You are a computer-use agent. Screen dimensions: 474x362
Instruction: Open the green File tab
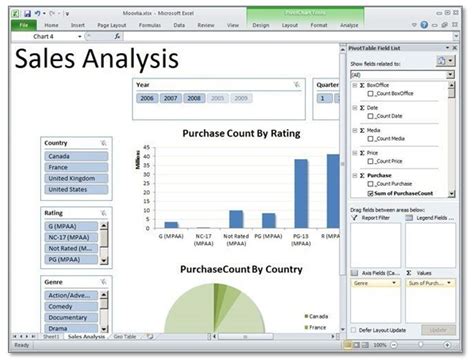tap(24, 25)
